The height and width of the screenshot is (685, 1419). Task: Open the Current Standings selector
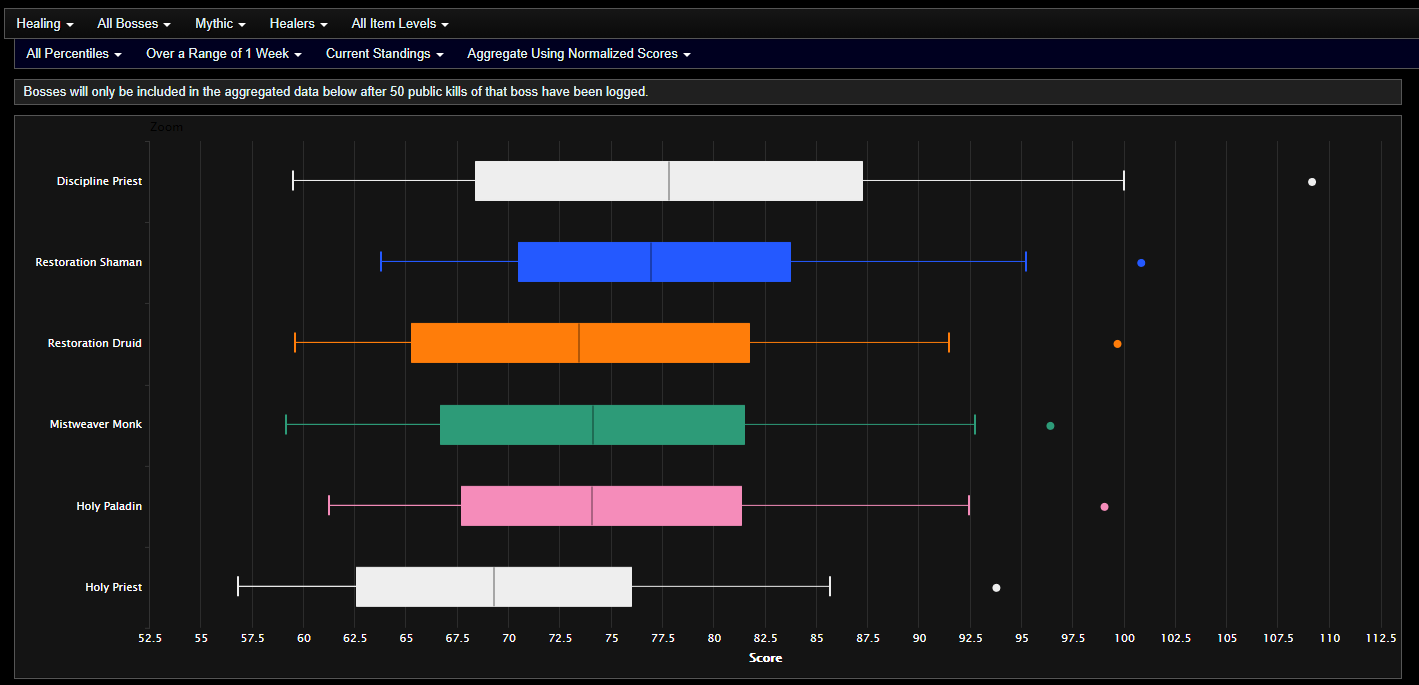click(x=384, y=54)
